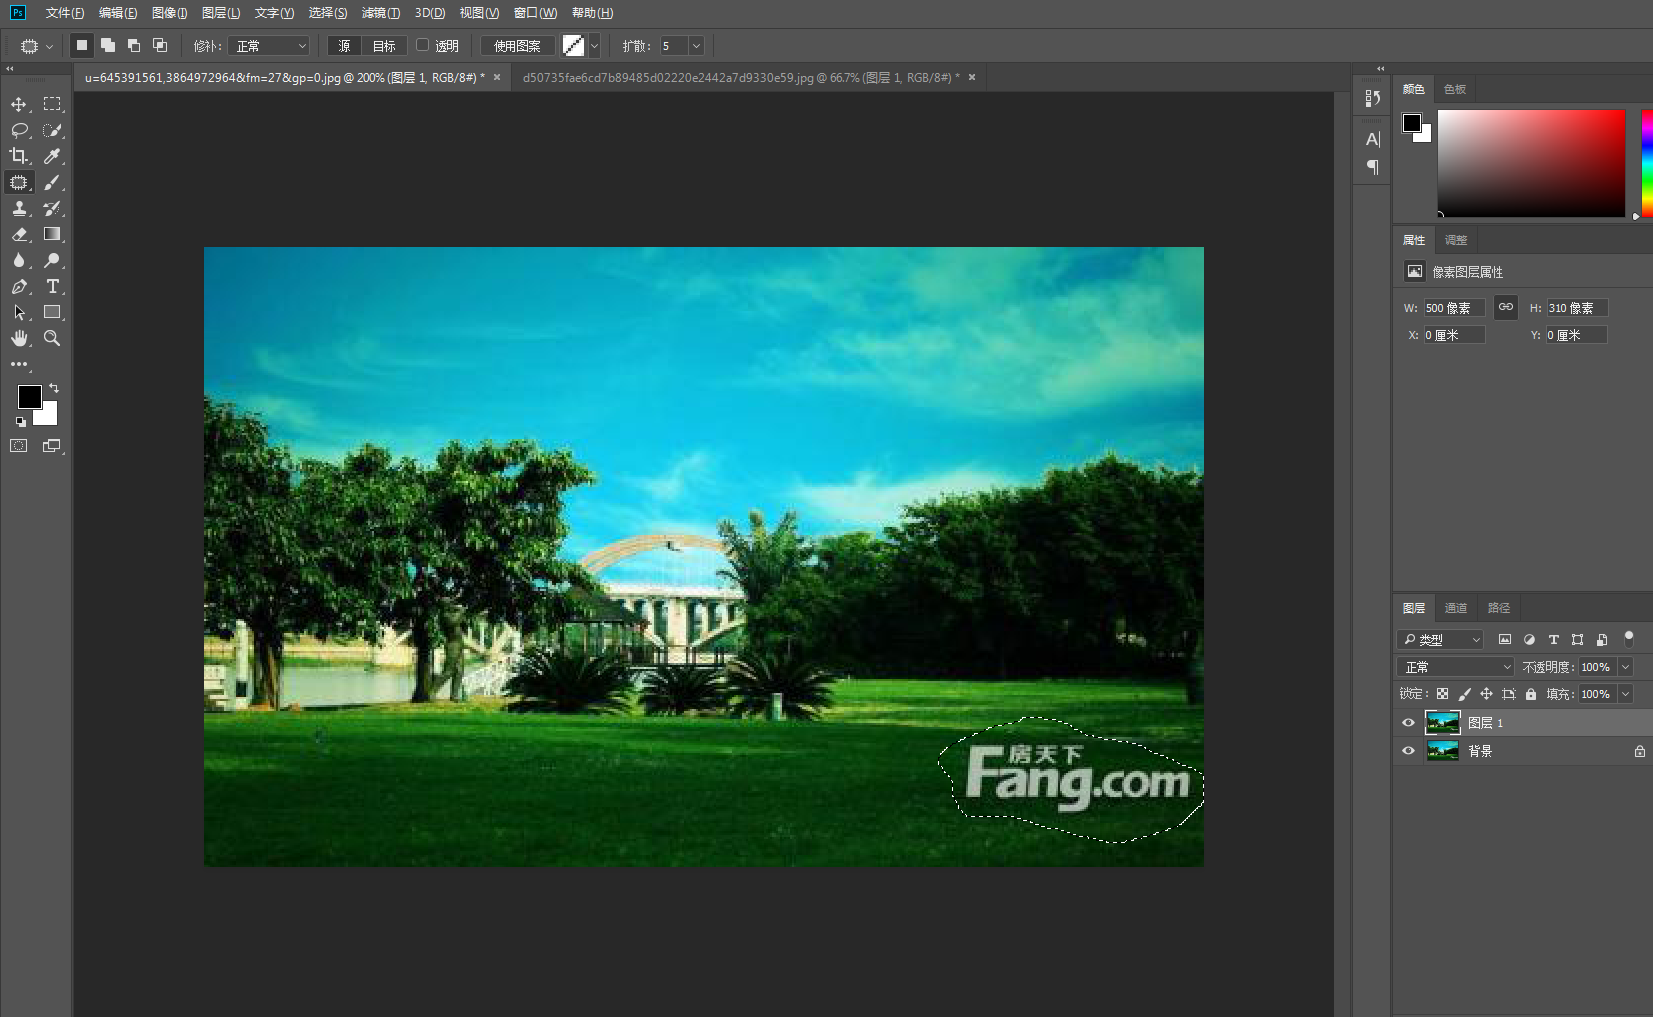Open the 不透明度 slider dropdown
Image resolution: width=1653 pixels, height=1017 pixels.
[x=1626, y=667]
